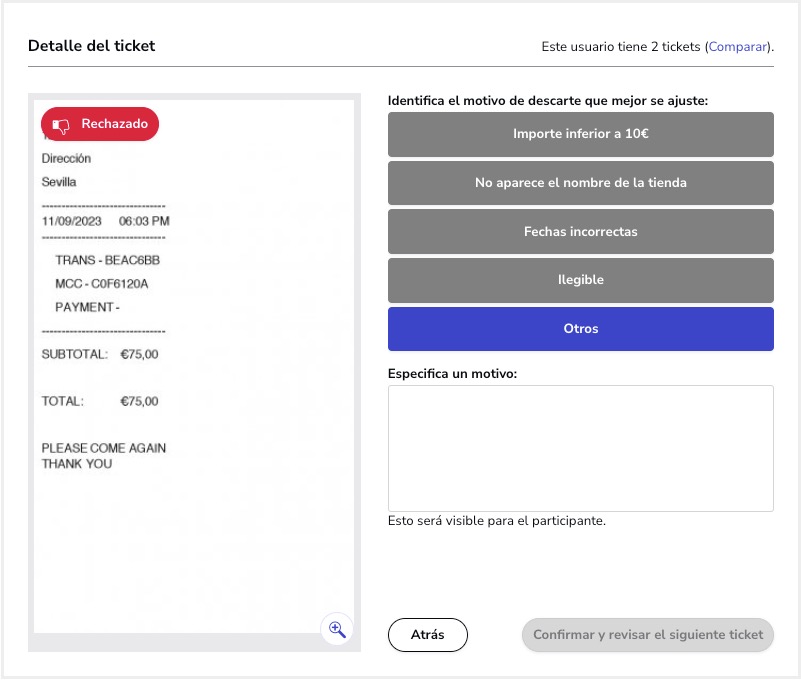Click 'THANK YOU' line on receipt

[77, 464]
